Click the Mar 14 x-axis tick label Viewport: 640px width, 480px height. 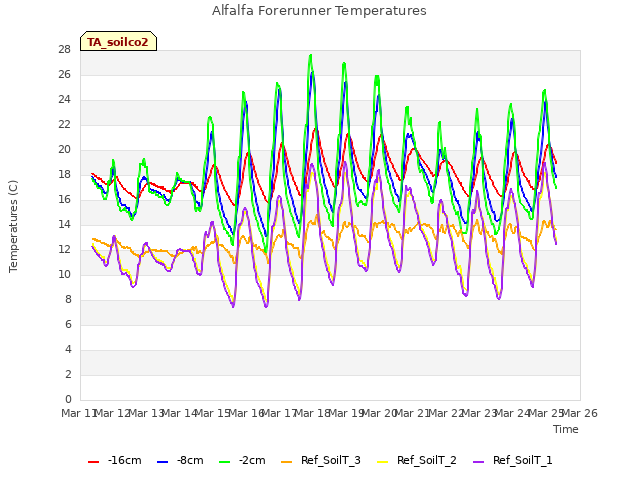click(180, 413)
